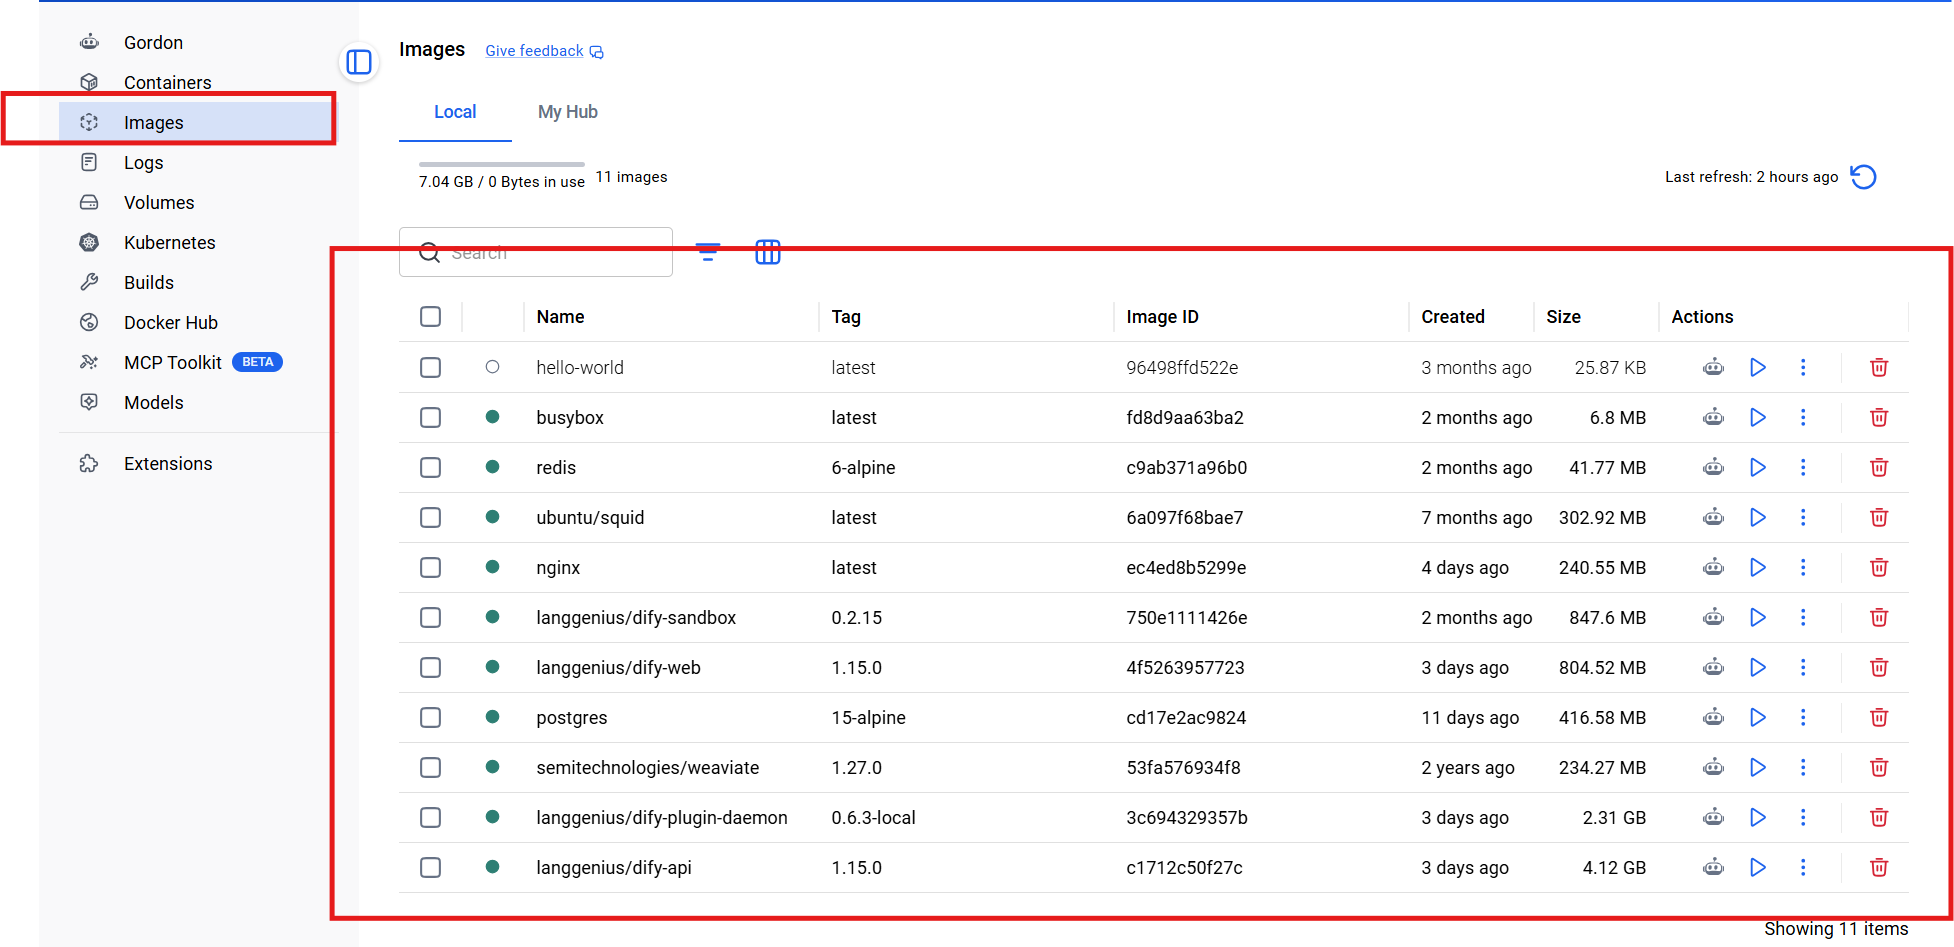Sort images by the Size column
Image resolution: width=1954 pixels, height=947 pixels.
click(1563, 317)
